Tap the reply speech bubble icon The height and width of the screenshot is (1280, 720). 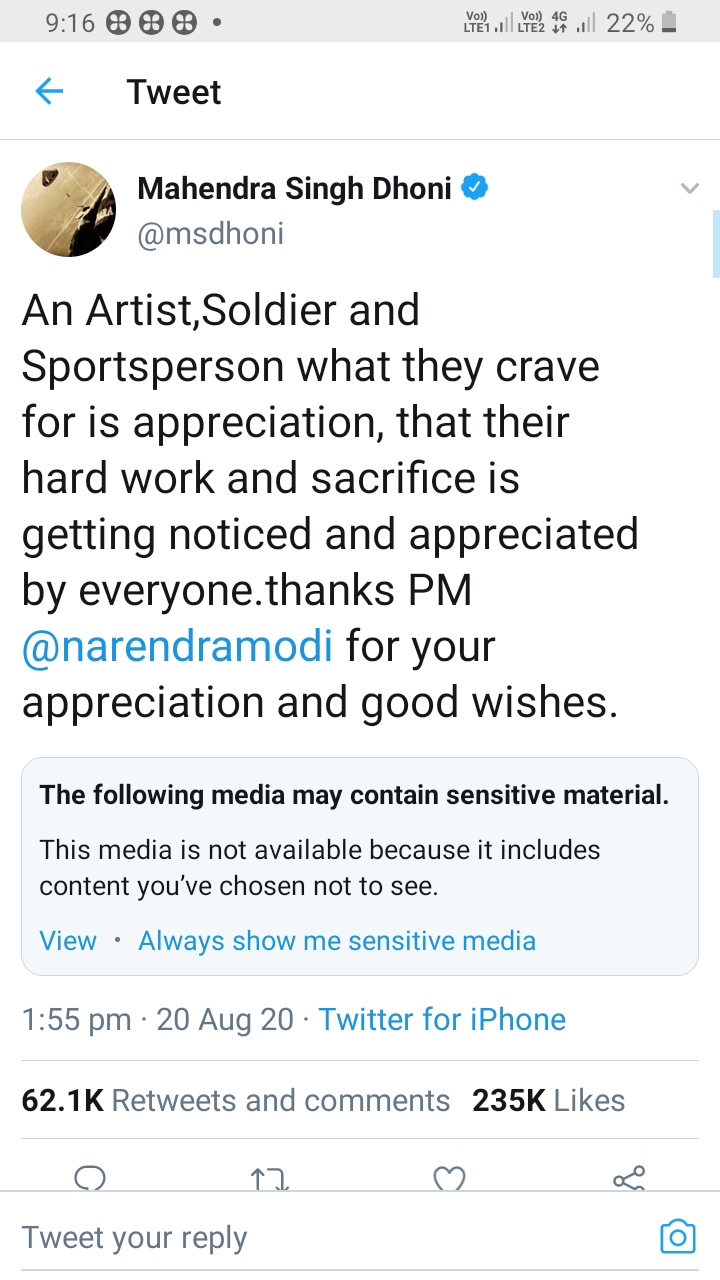(90, 1179)
